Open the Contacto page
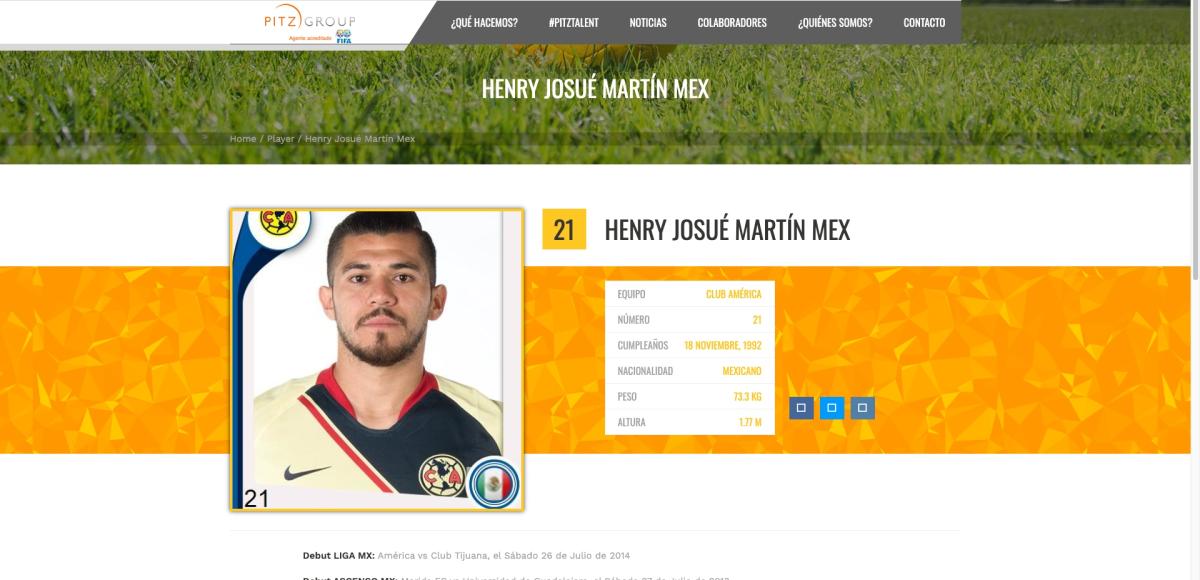Screen dimensions: 1200x580 (x=924, y=22)
